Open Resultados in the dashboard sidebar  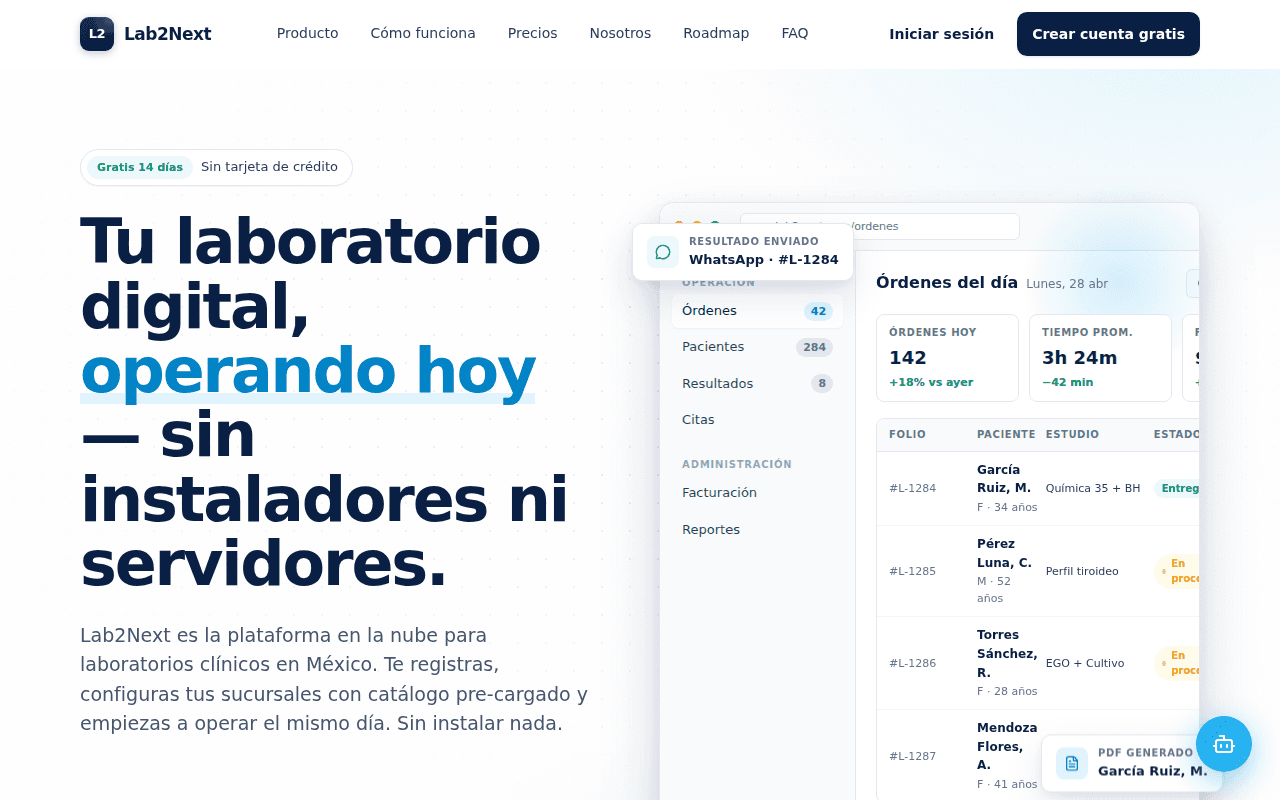pyautogui.click(x=757, y=383)
